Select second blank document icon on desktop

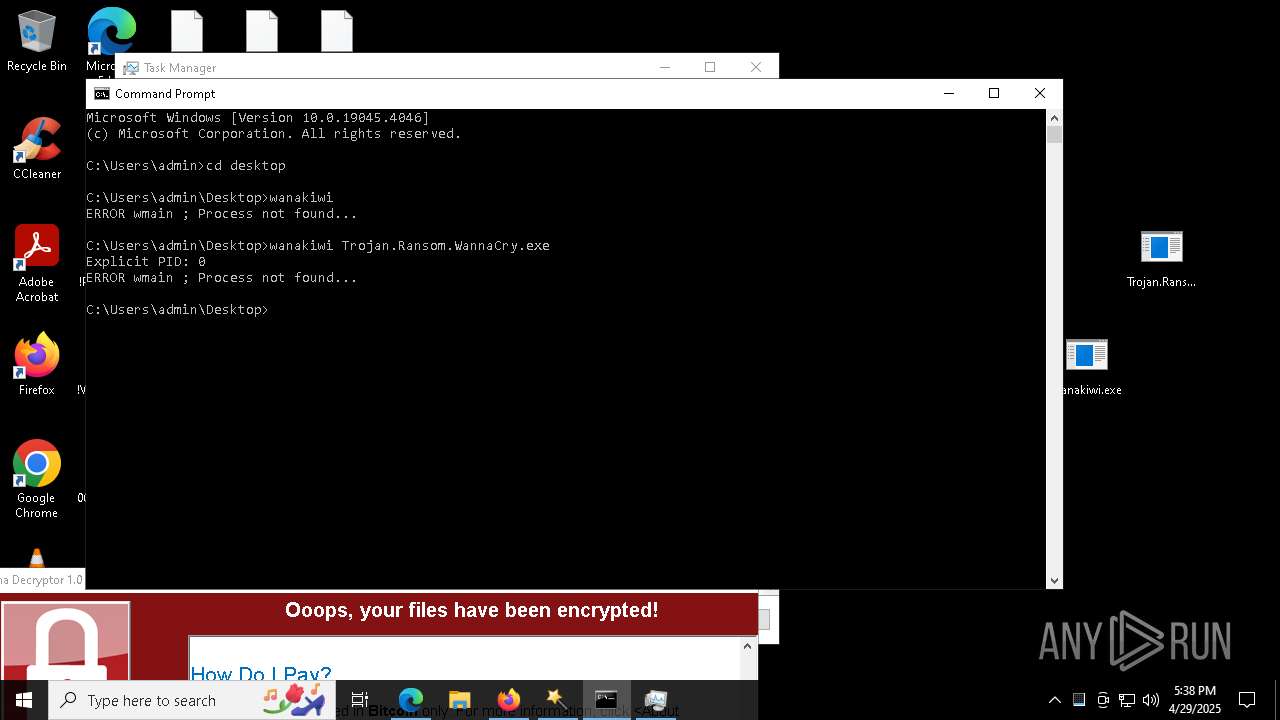pos(262,31)
